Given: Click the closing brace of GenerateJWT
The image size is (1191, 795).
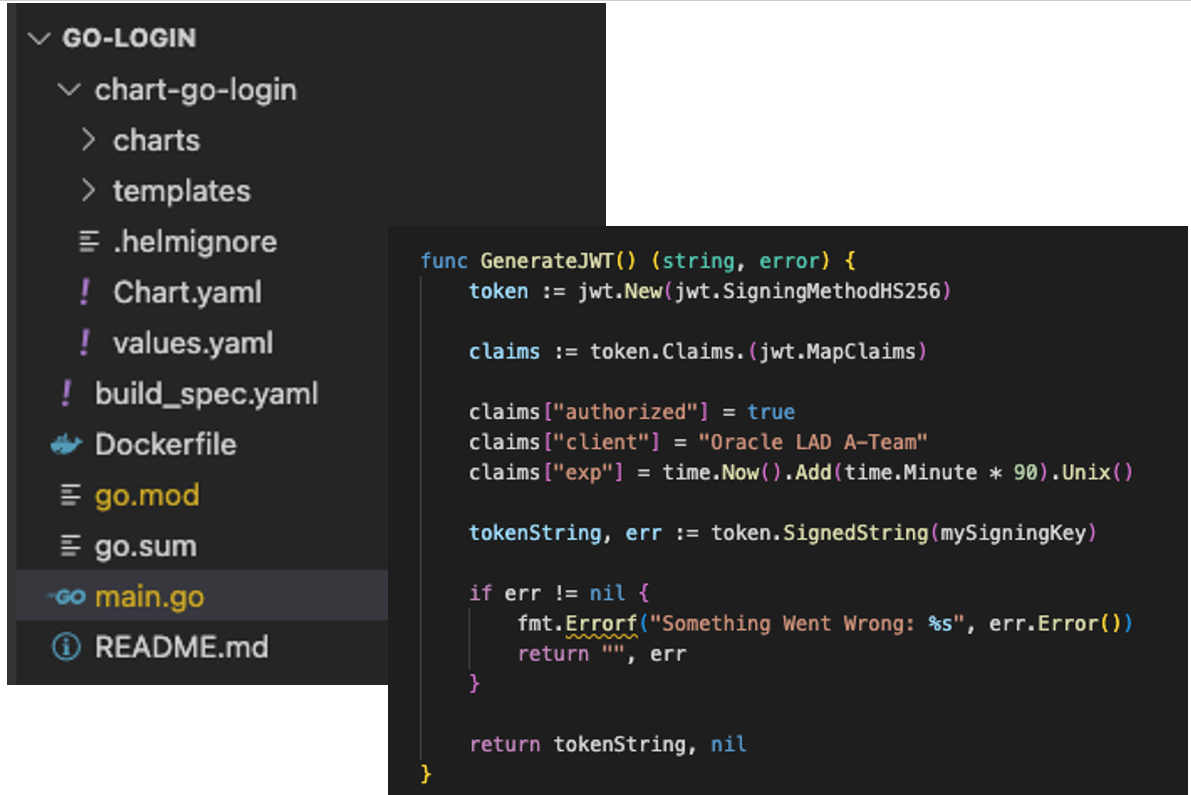Looking at the screenshot, I should [x=426, y=774].
